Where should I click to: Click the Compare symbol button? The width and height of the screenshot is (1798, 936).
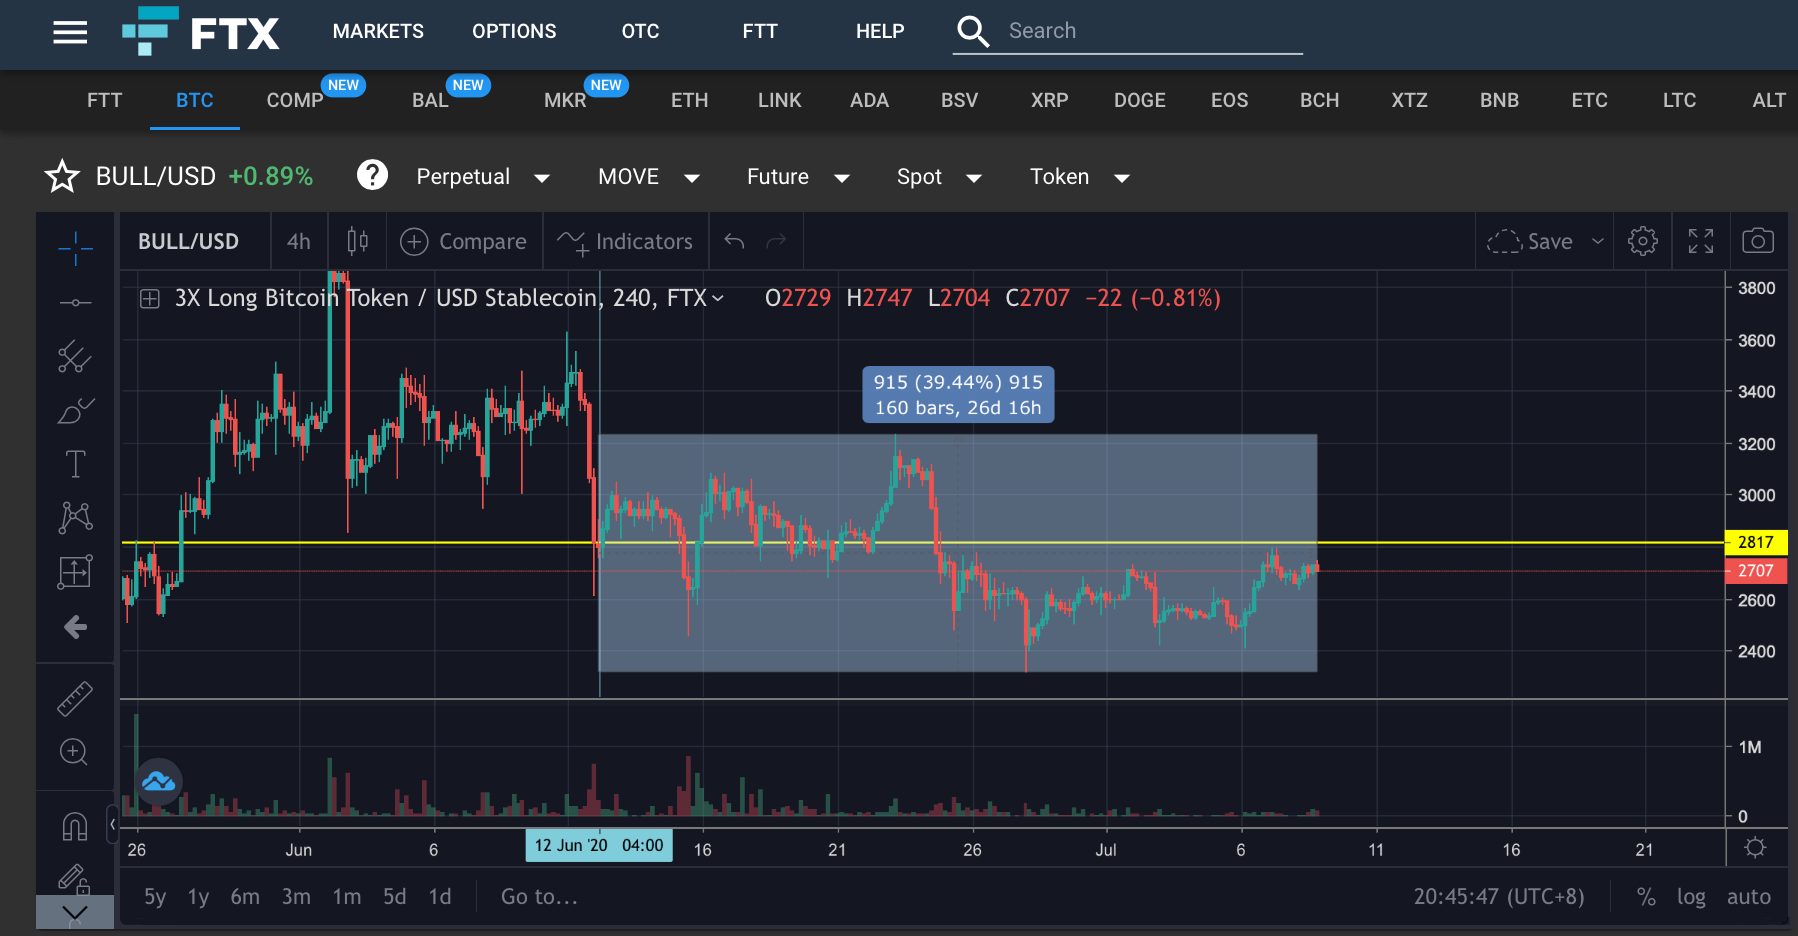click(x=463, y=241)
